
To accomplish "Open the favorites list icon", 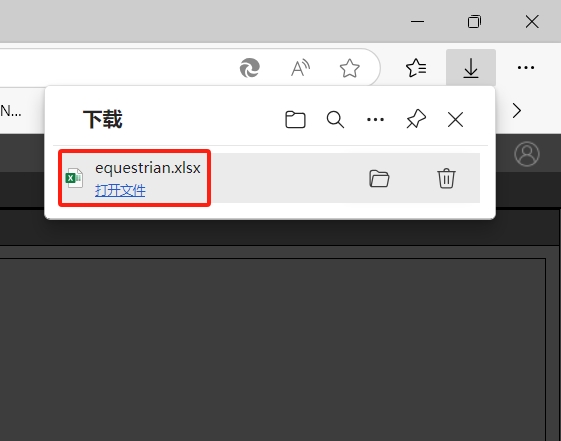I will 416,68.
